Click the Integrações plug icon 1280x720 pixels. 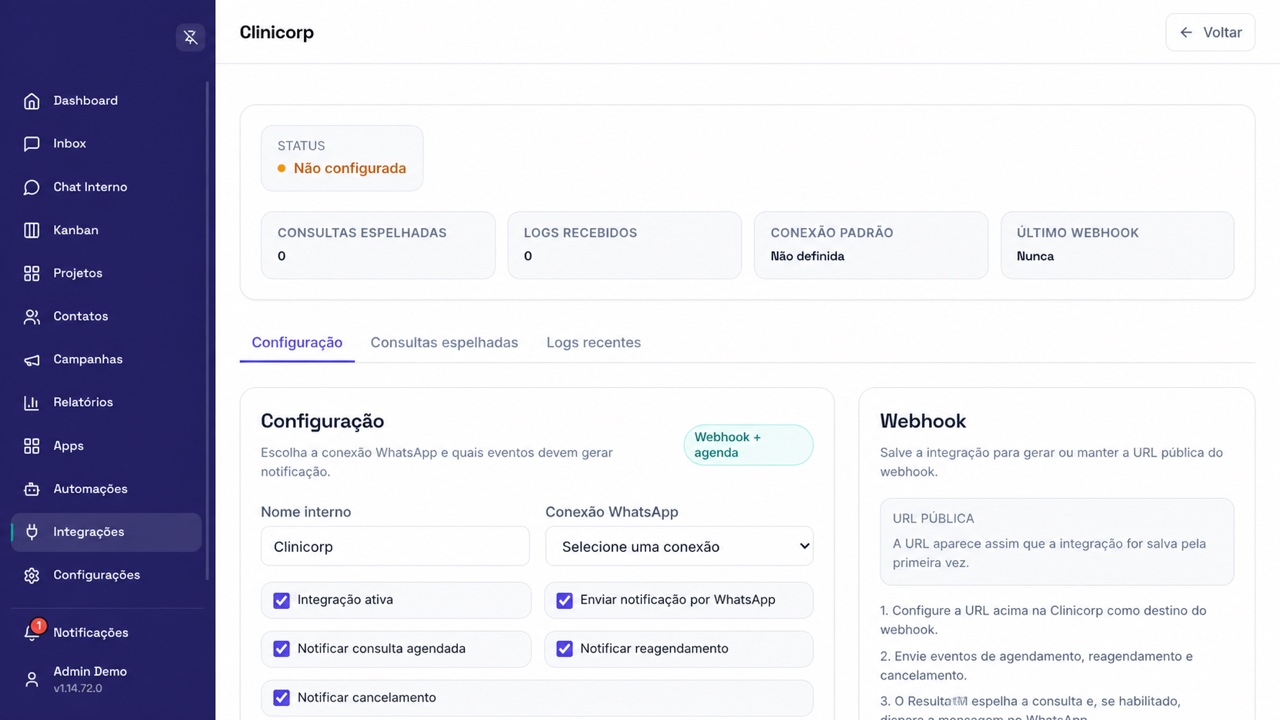pos(32,532)
